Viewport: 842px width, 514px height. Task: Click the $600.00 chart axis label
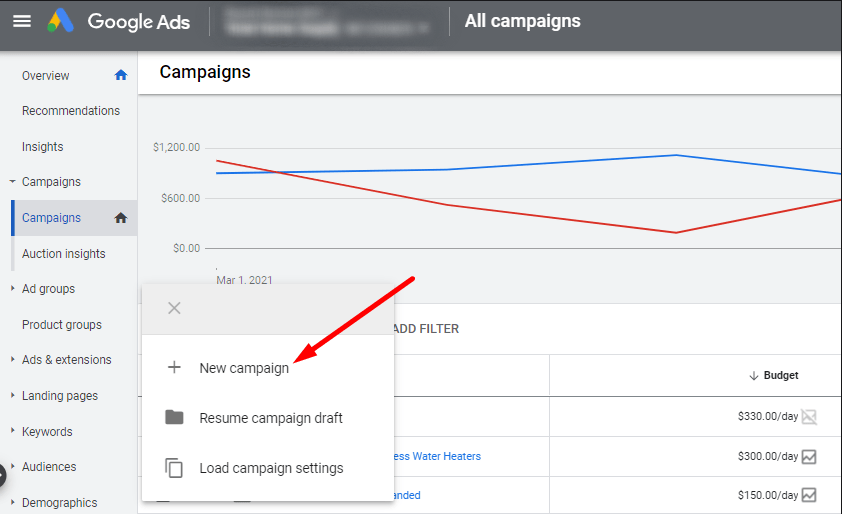pos(180,198)
